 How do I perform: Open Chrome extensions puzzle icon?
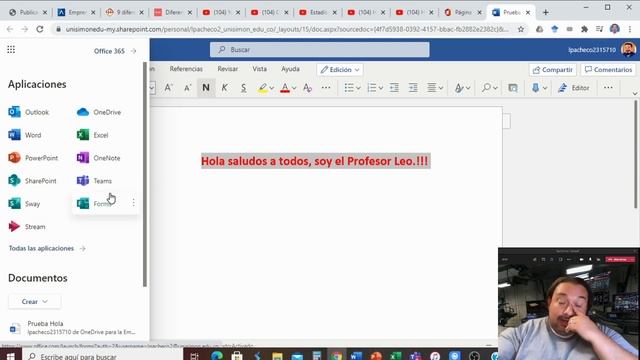(x=584, y=29)
